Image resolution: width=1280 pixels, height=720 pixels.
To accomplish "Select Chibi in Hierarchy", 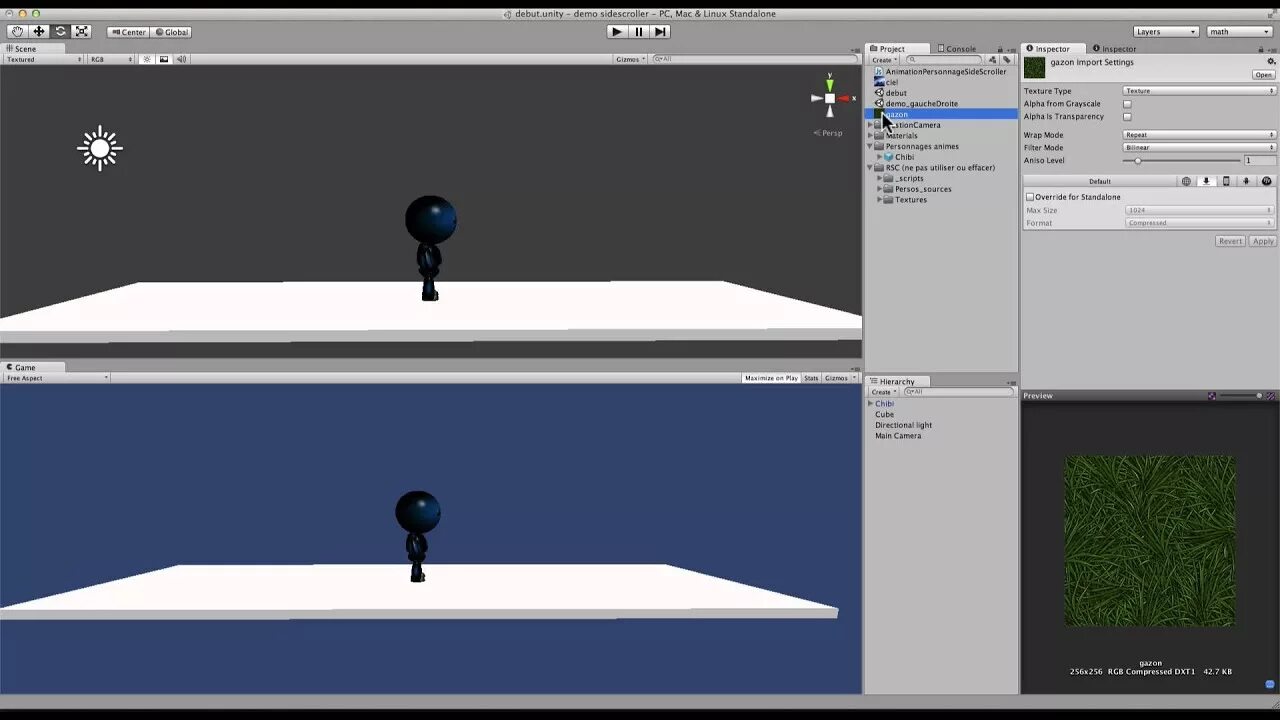I will 885,404.
